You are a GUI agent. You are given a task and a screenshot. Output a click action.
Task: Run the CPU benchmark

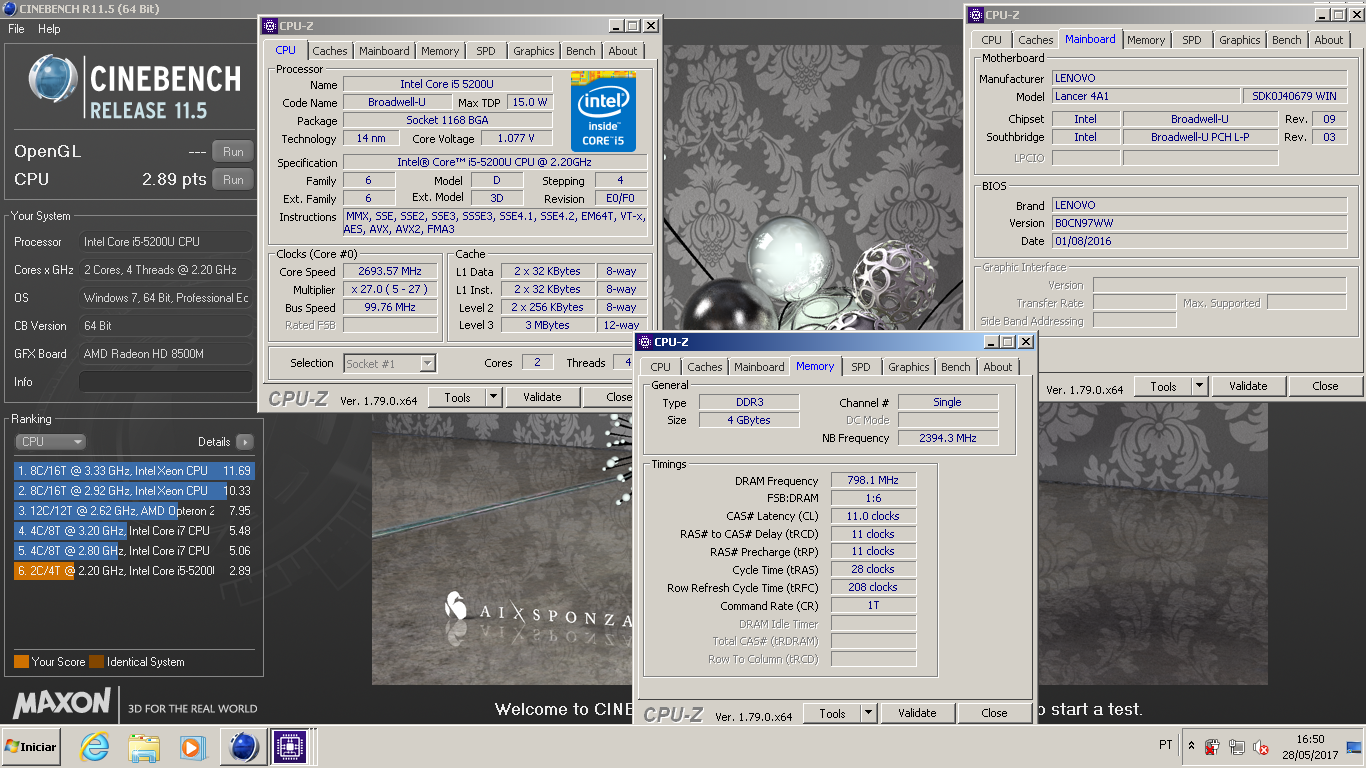(232, 180)
